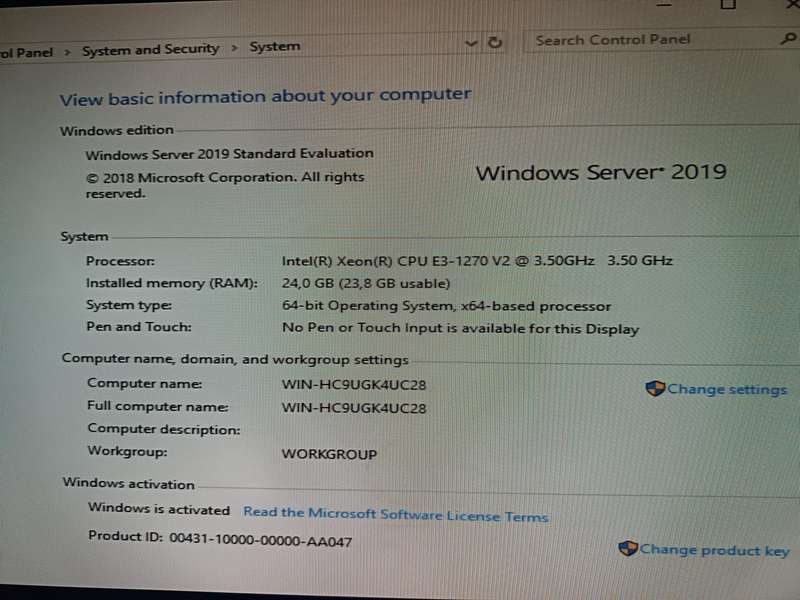Click the Xeon E3-1270 V2 processor text
800x600 pixels.
[x=477, y=261]
